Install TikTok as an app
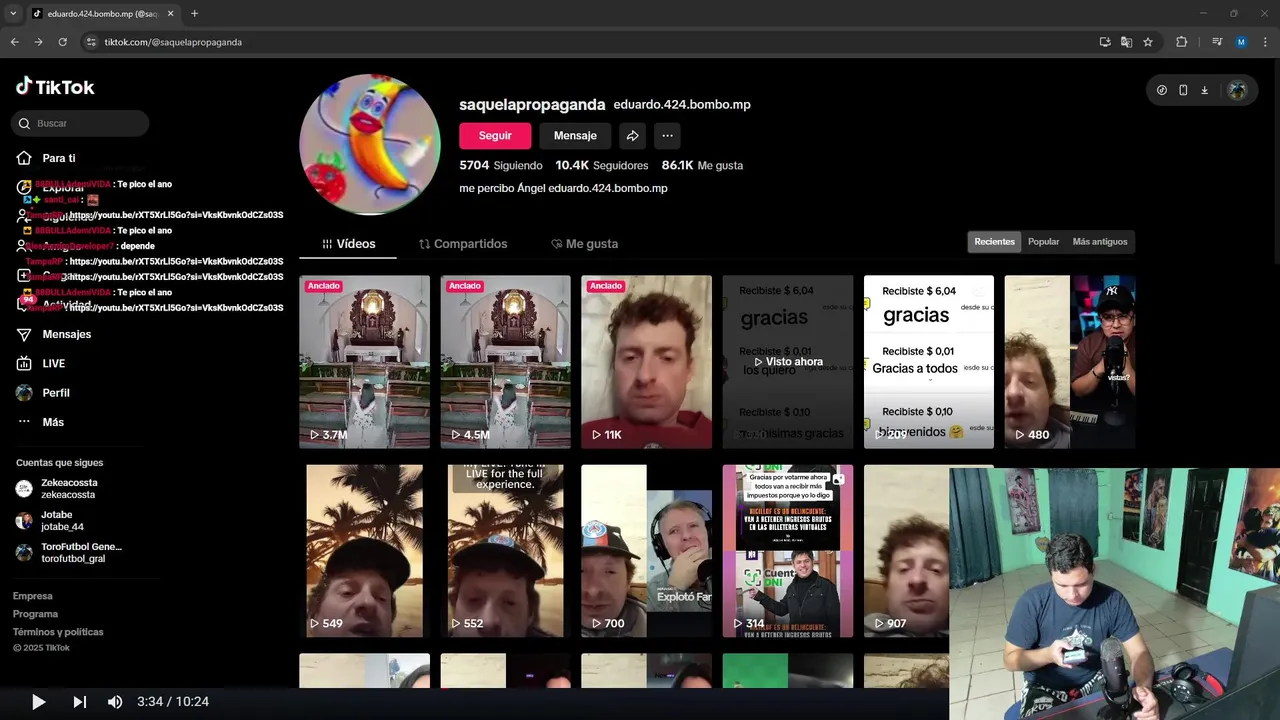 [1105, 42]
